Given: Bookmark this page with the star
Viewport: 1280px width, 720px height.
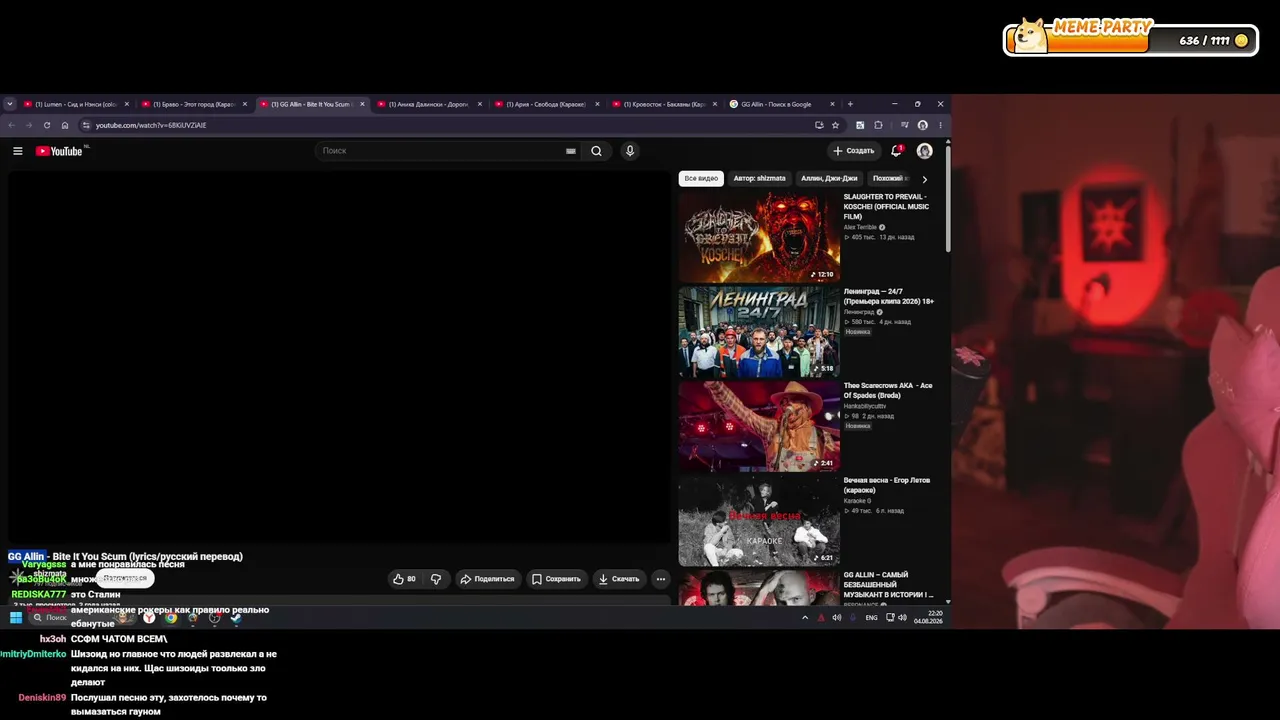Looking at the screenshot, I should click(835, 125).
